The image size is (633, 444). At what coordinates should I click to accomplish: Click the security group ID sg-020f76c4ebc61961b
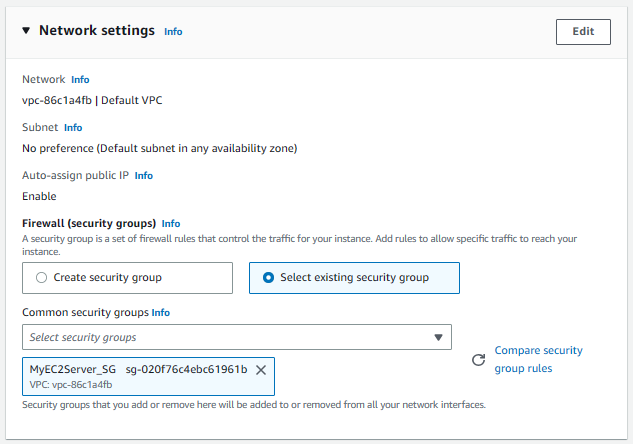tap(186, 369)
